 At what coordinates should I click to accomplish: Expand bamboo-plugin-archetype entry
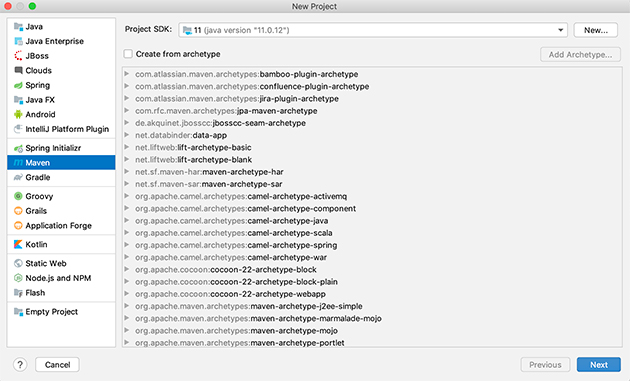[127, 74]
